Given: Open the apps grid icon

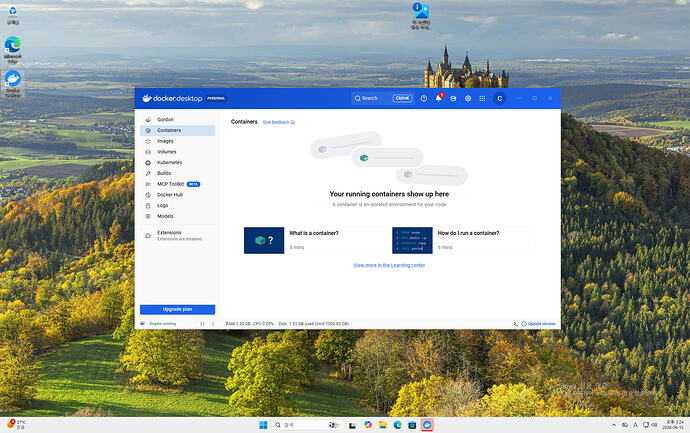Looking at the screenshot, I should pos(482,99).
